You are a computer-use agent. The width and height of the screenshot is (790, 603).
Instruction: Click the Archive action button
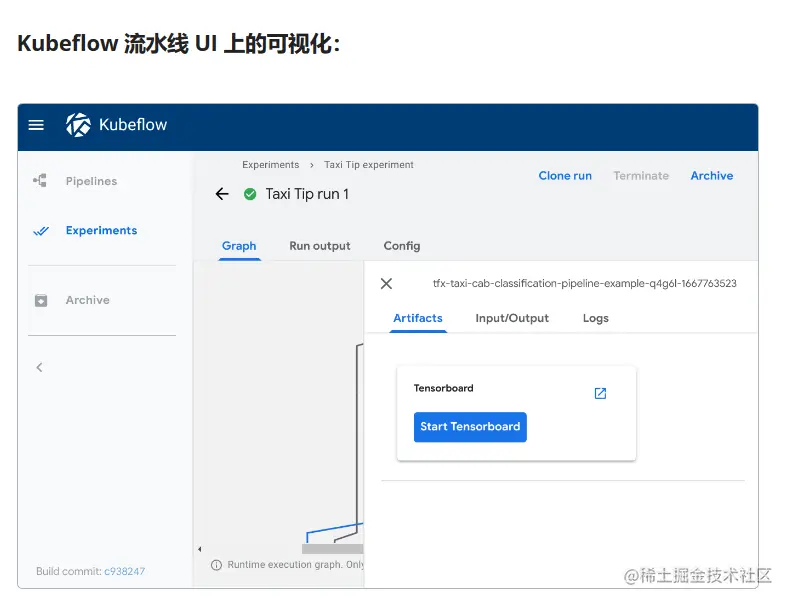point(711,176)
